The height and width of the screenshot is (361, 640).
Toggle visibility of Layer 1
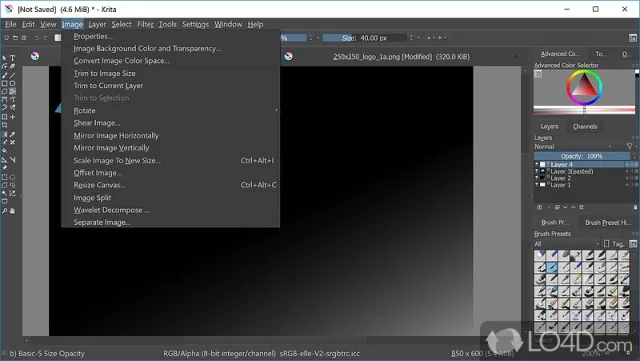tap(537, 185)
